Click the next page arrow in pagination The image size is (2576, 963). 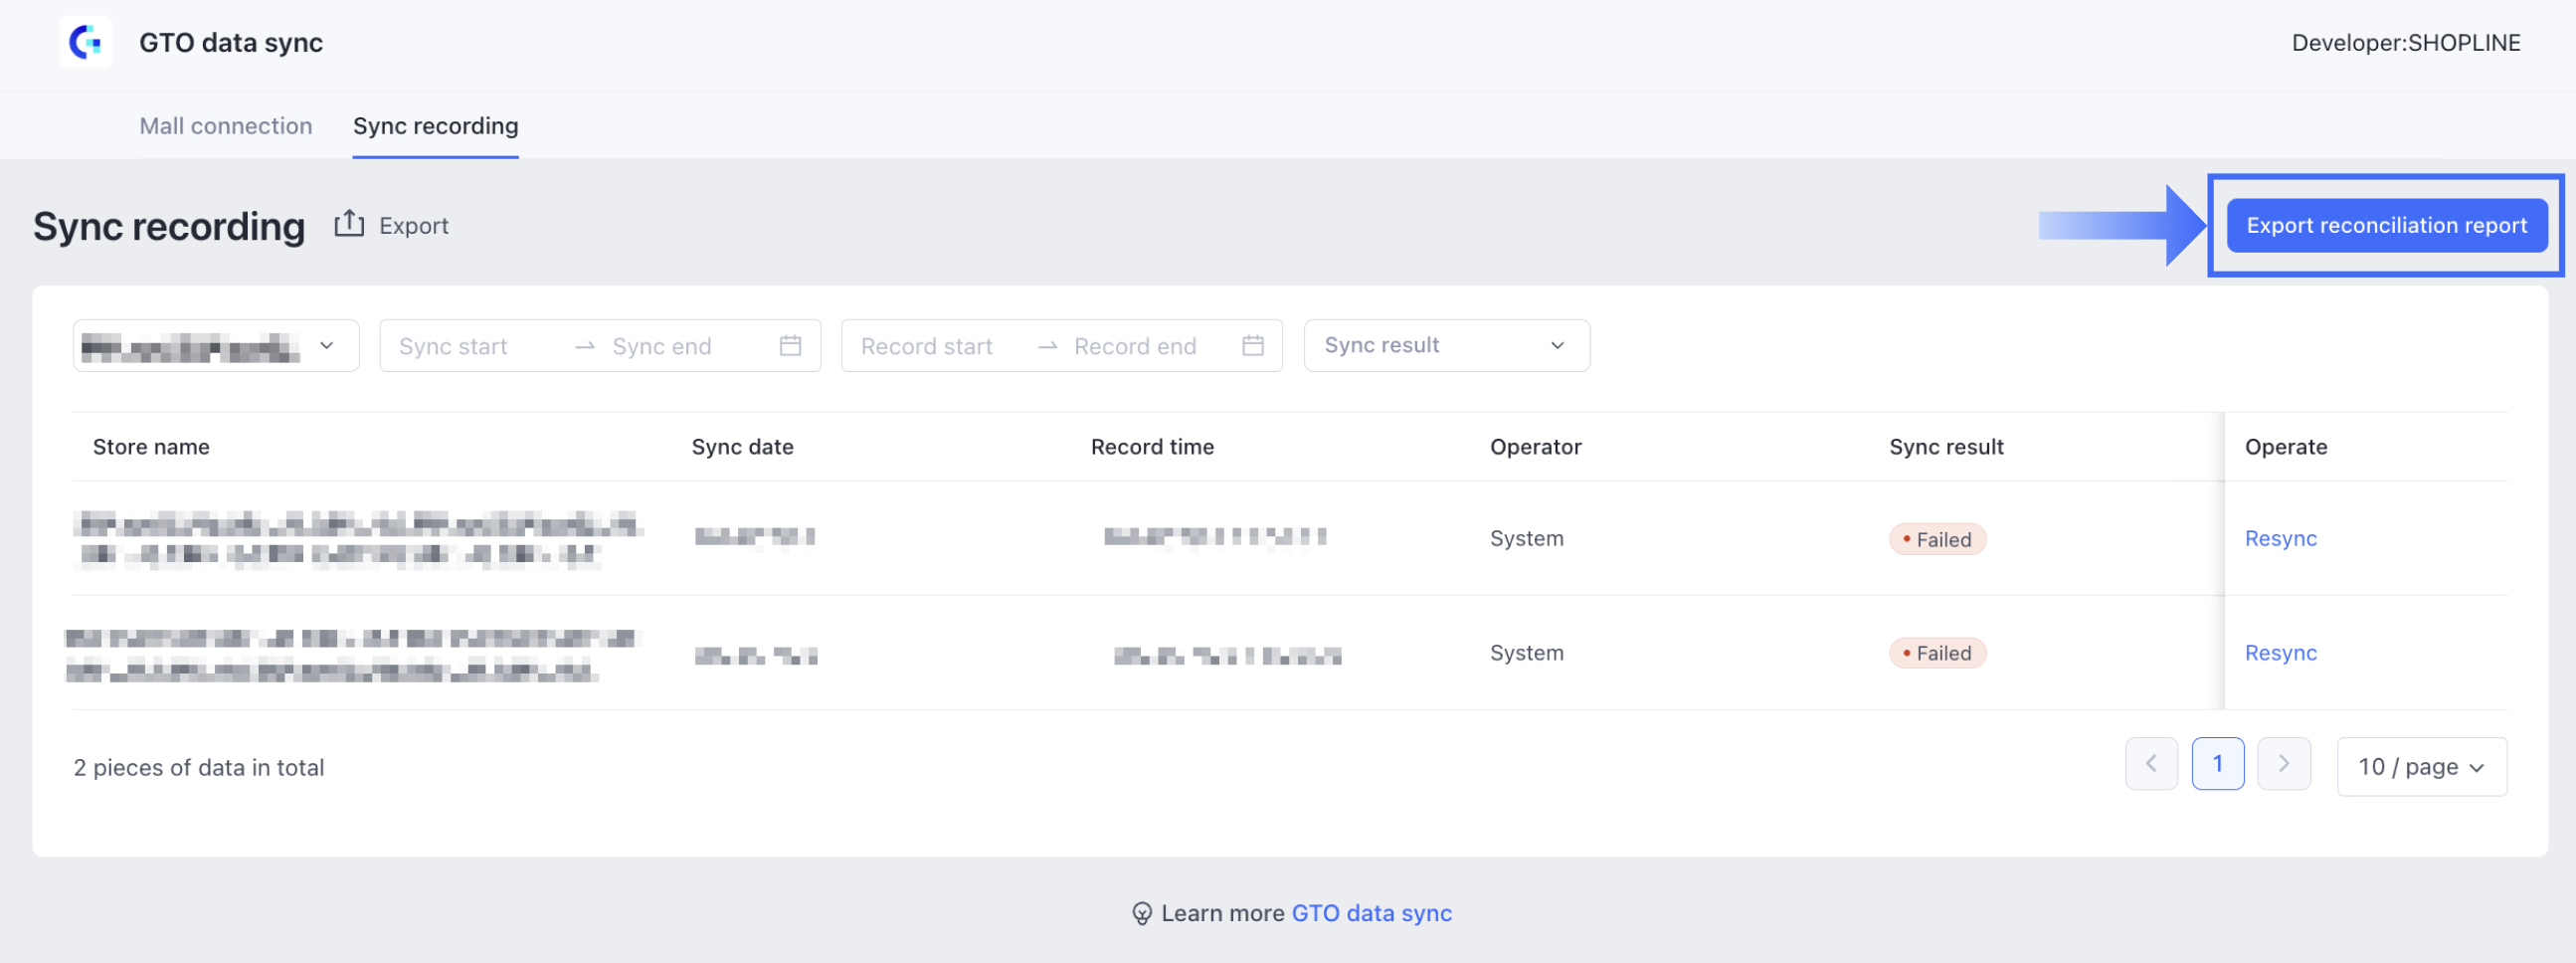point(2284,764)
